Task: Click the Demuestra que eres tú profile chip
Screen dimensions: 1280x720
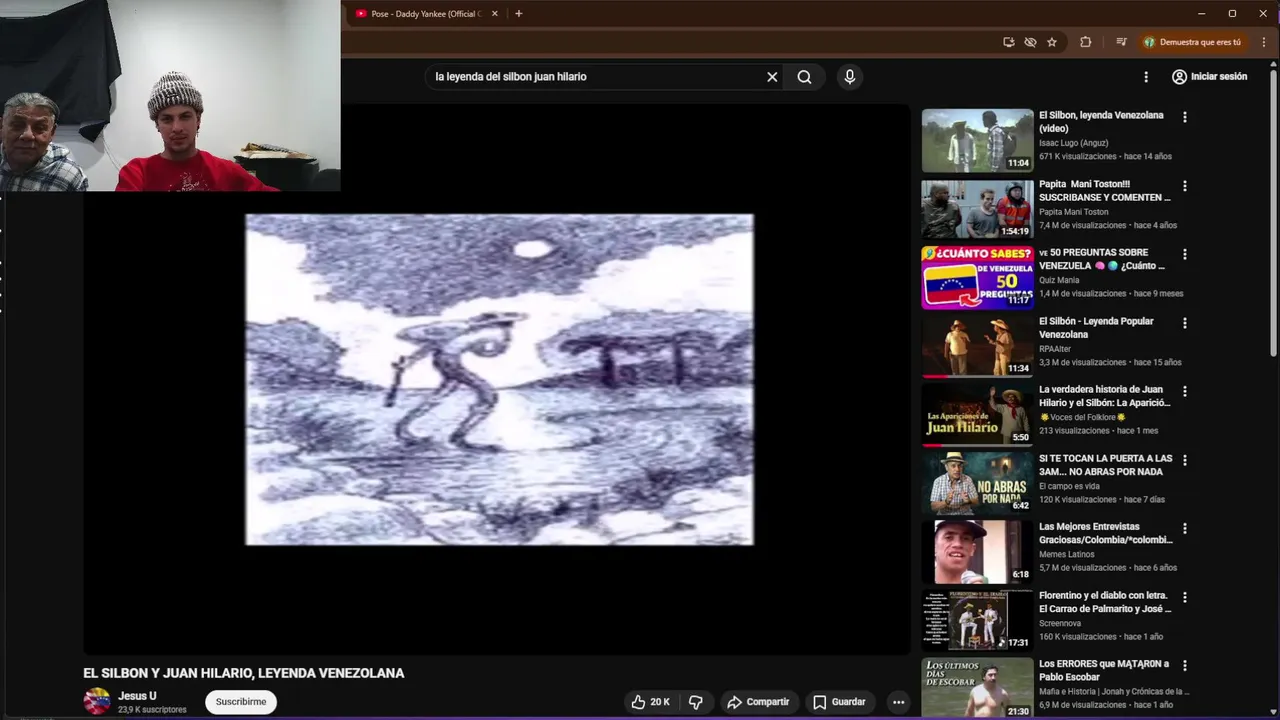Action: pyautogui.click(x=1194, y=42)
